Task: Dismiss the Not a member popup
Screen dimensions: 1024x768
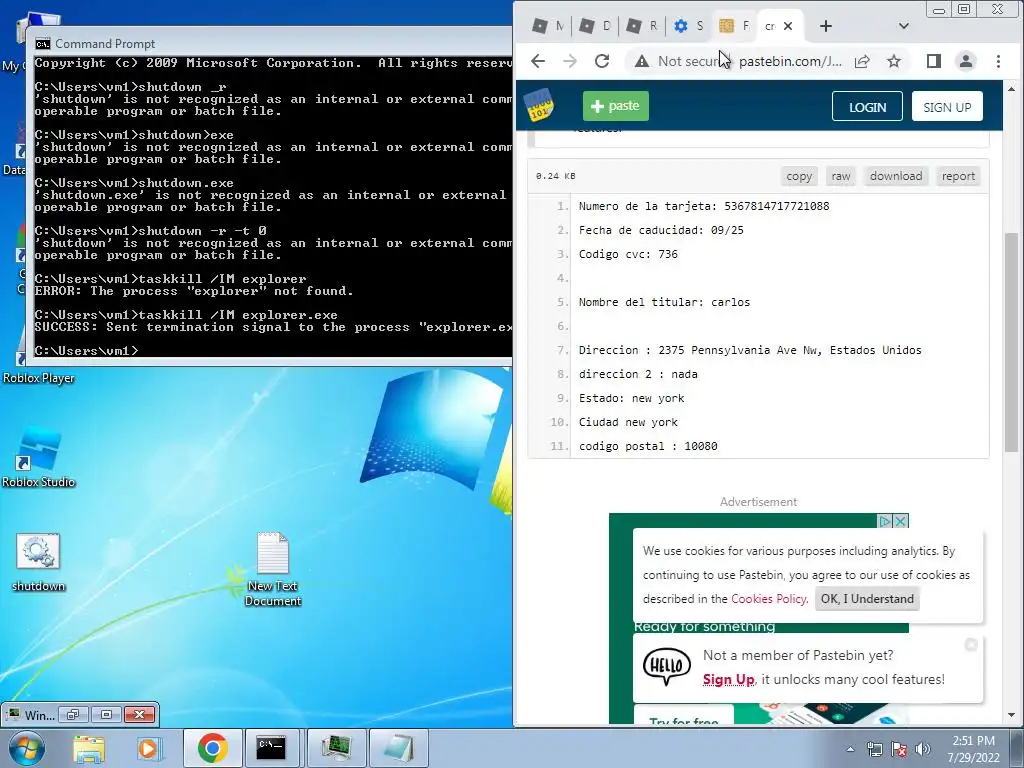Action: [x=971, y=645]
